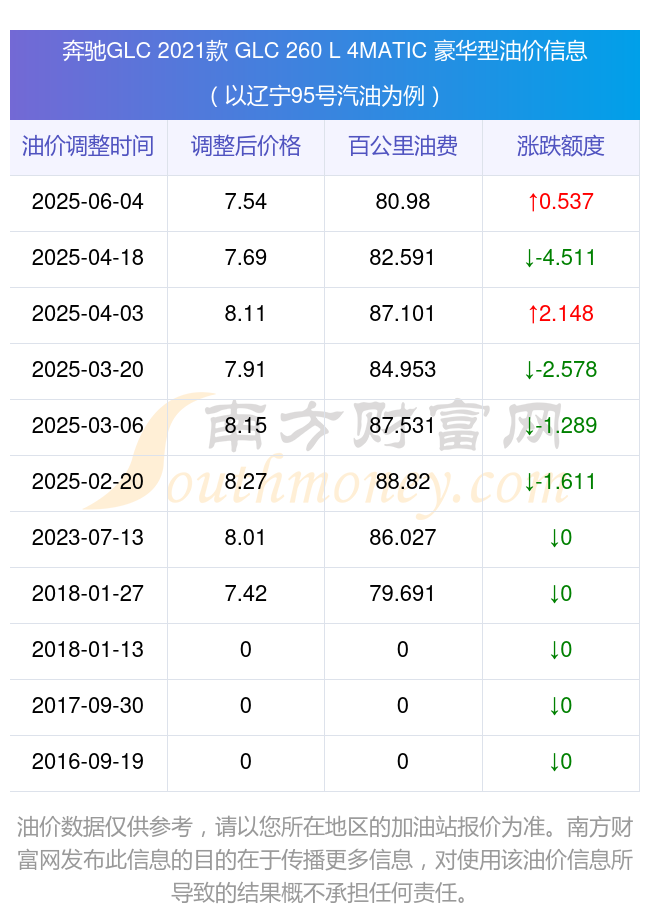Click the disclaimer text 油价数据仅供参考

(x=105, y=827)
